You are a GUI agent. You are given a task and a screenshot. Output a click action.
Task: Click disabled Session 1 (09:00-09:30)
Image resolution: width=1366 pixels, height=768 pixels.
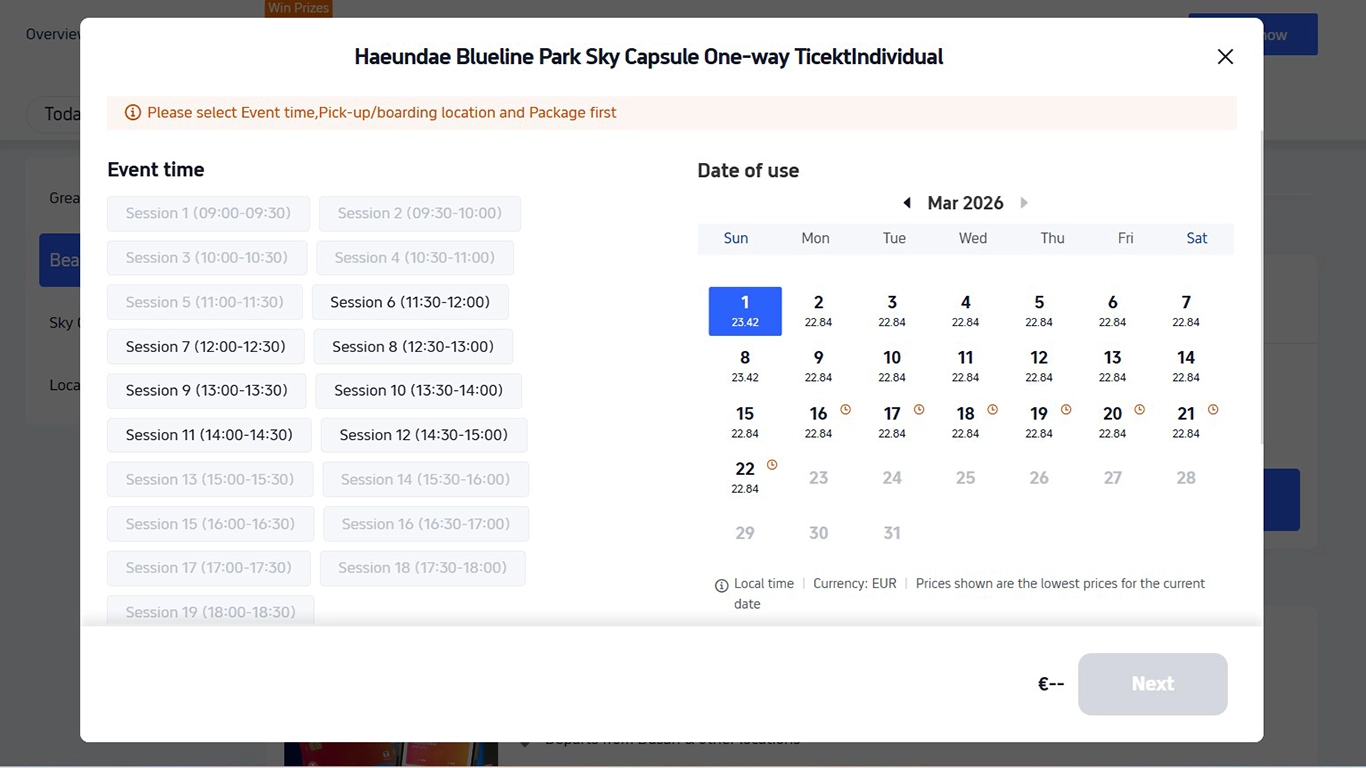pyautogui.click(x=208, y=214)
